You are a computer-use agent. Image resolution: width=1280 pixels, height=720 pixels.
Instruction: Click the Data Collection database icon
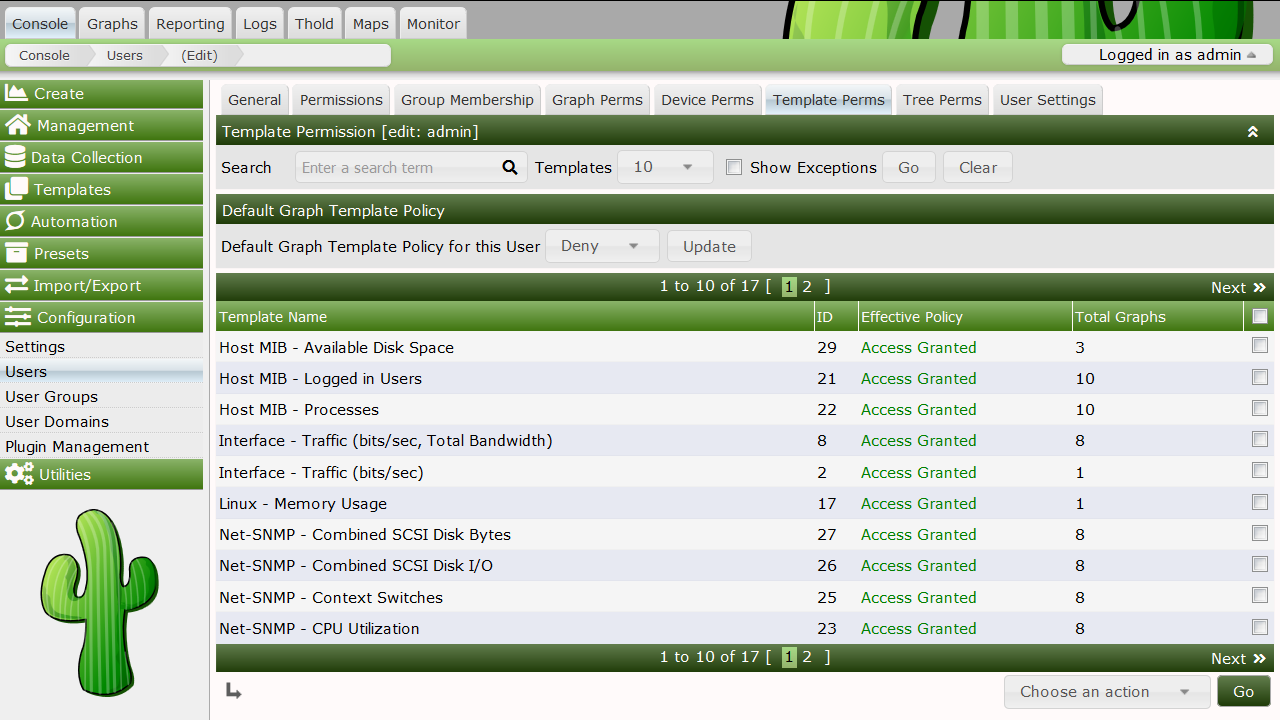[x=18, y=157]
